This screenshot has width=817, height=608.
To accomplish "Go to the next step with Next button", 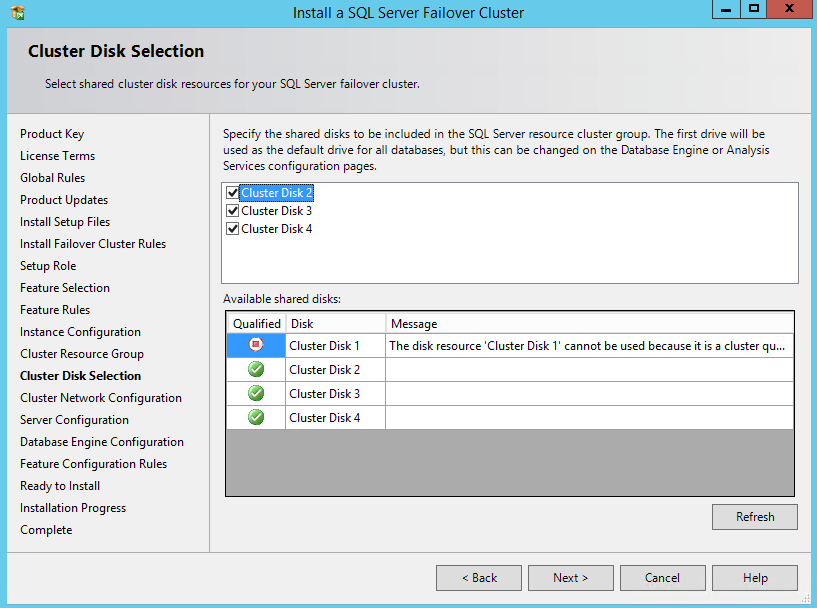I will pos(570,578).
